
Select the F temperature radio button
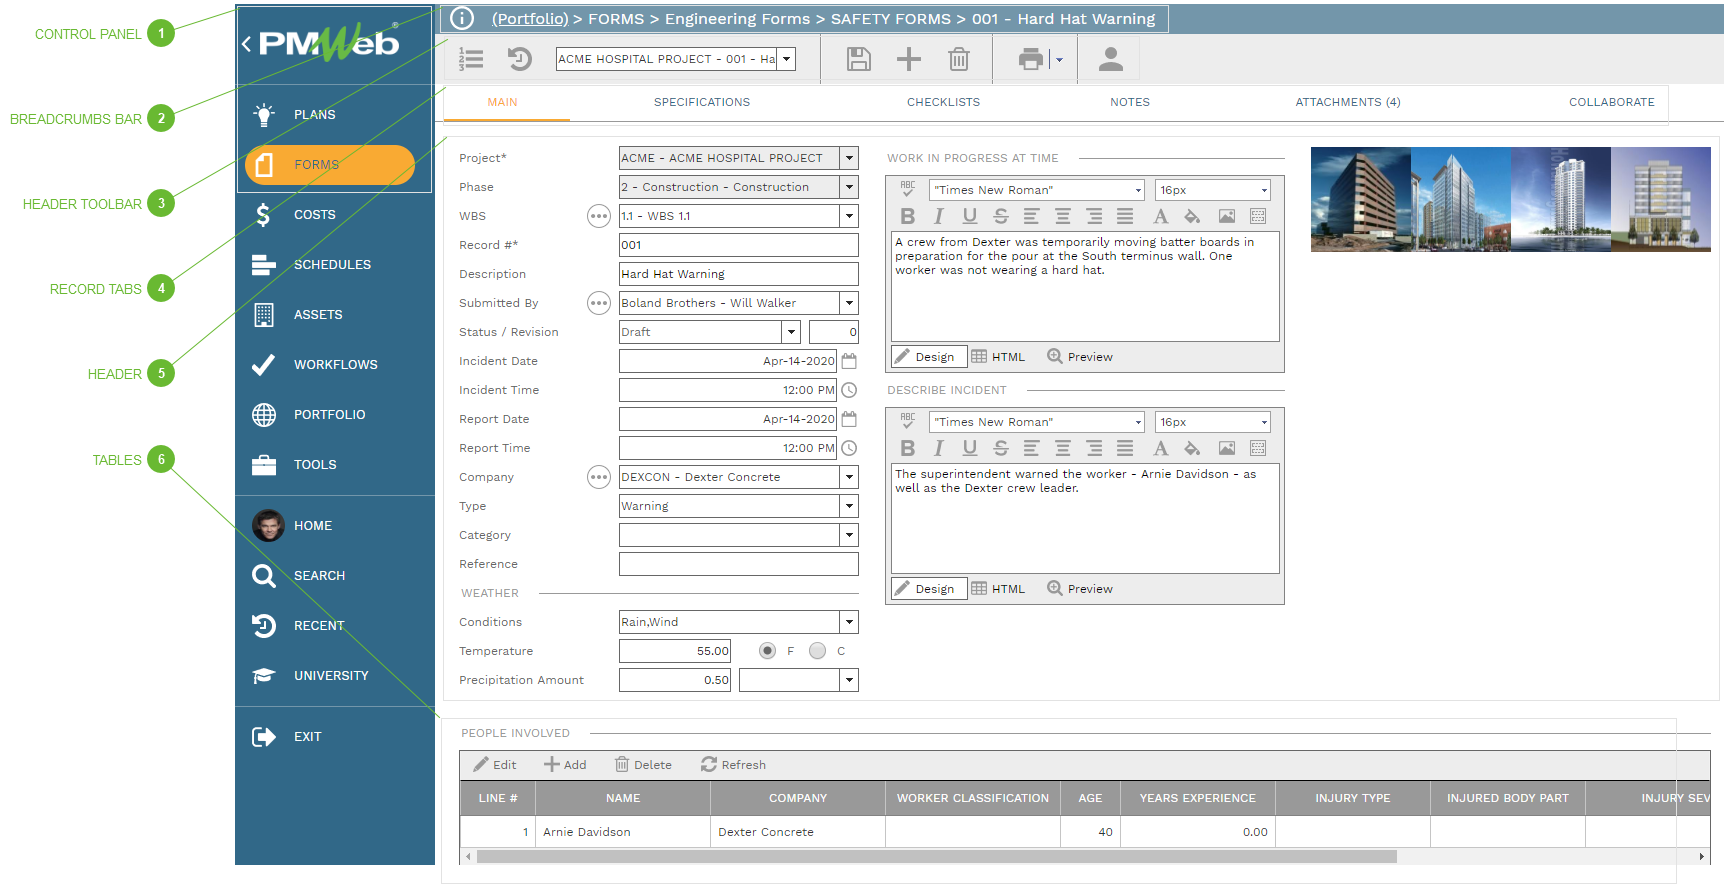point(767,651)
